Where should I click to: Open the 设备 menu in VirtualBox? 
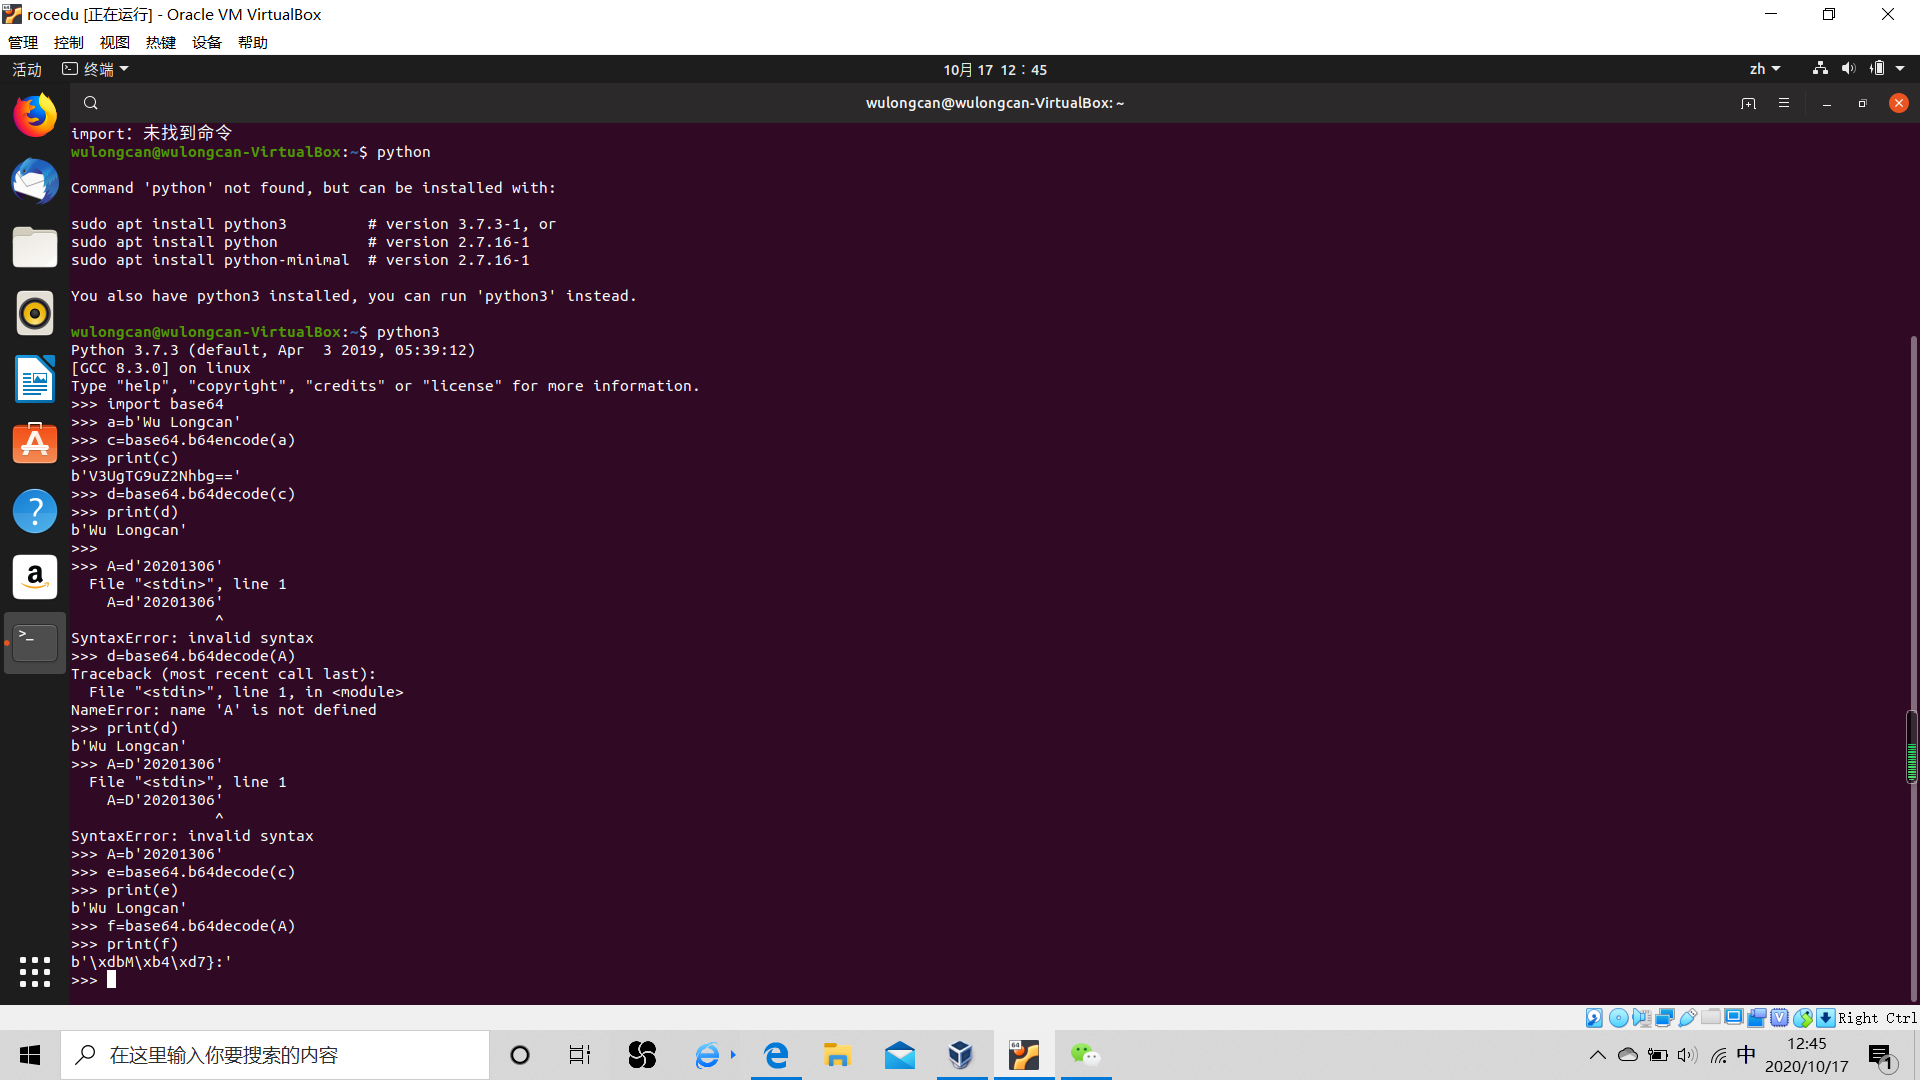pos(206,42)
